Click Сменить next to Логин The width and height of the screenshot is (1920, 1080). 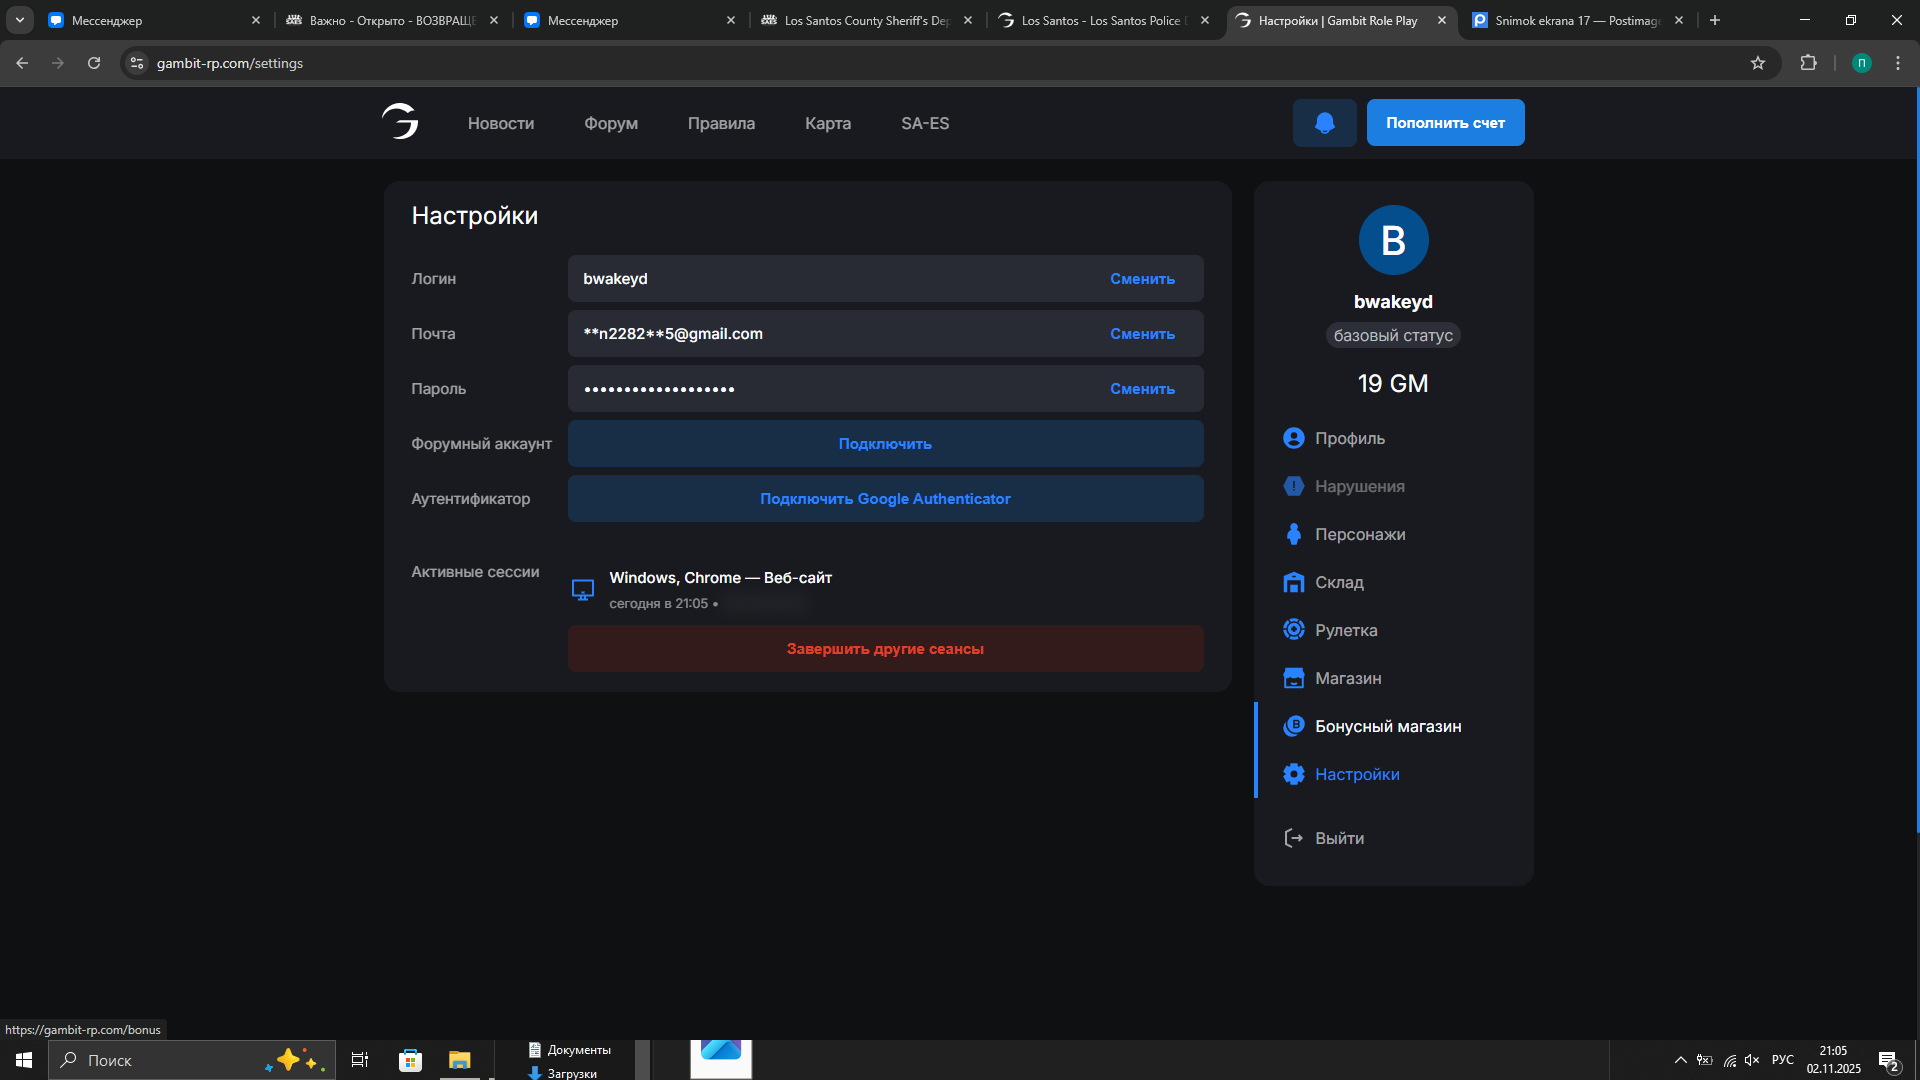(1142, 279)
